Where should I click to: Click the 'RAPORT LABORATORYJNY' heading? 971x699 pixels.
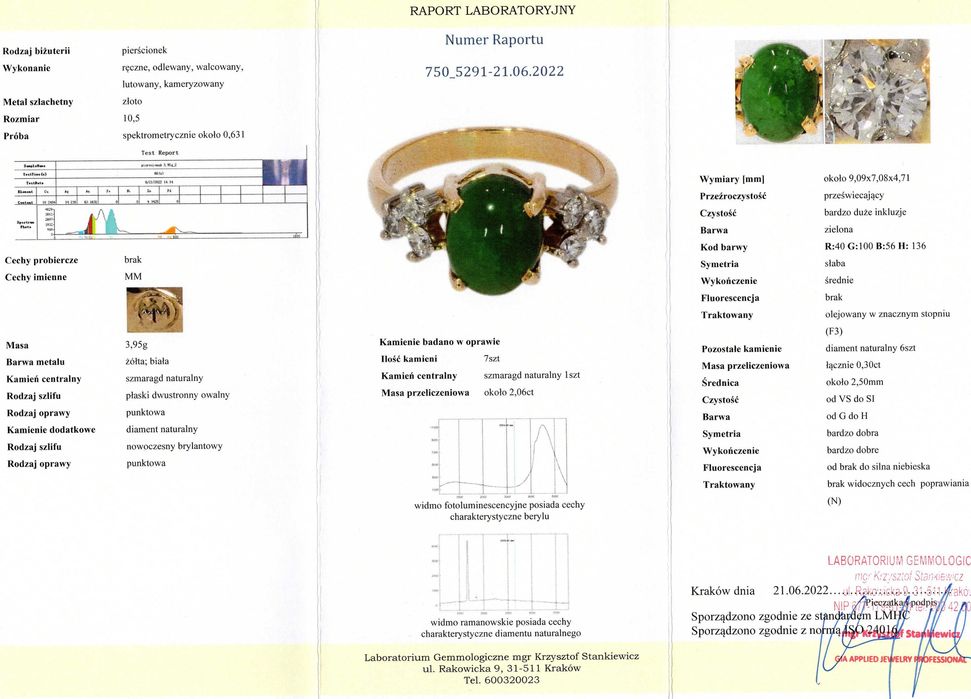coord(492,11)
